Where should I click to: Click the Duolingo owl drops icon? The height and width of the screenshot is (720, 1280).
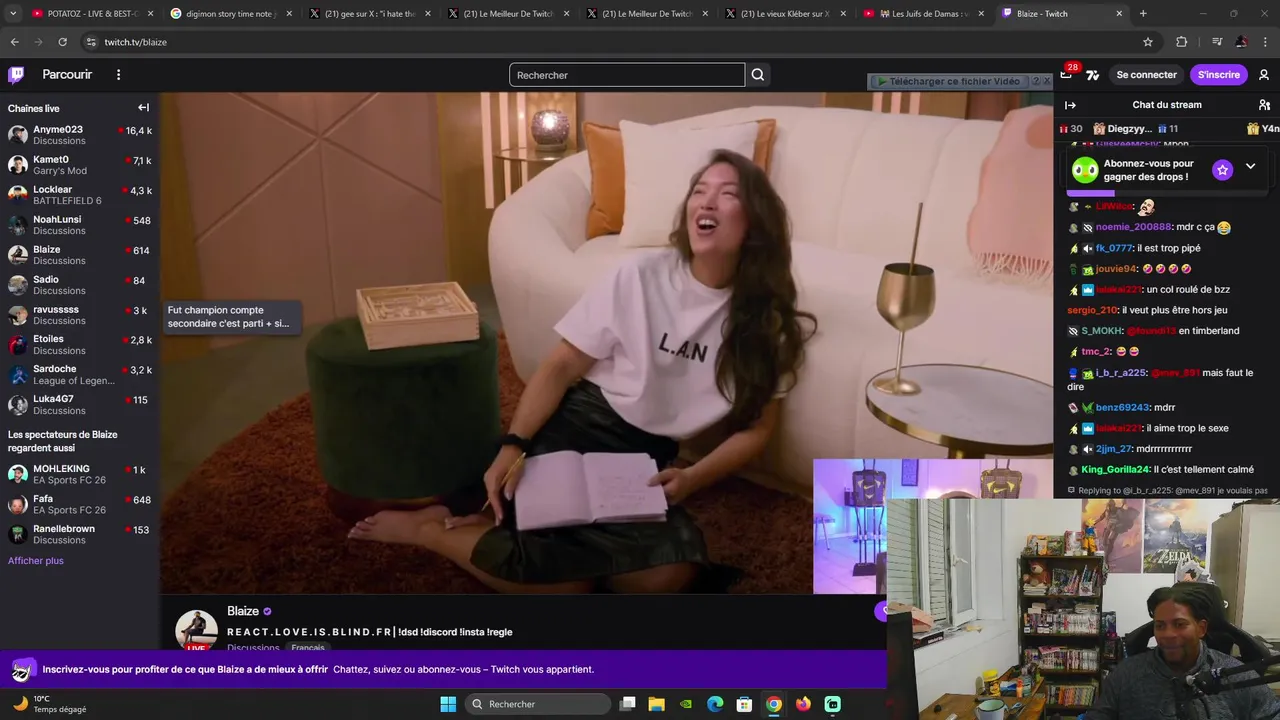pyautogui.click(x=1085, y=170)
